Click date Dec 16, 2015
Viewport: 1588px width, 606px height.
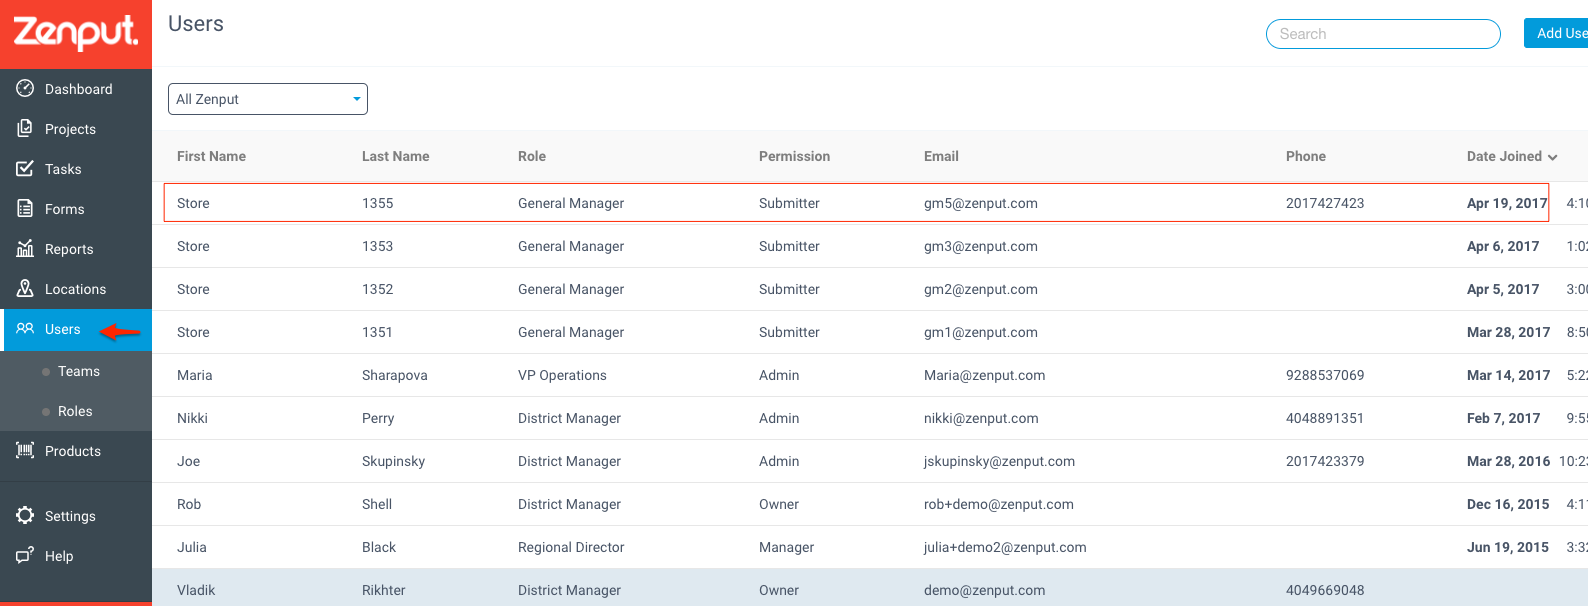coord(1508,504)
